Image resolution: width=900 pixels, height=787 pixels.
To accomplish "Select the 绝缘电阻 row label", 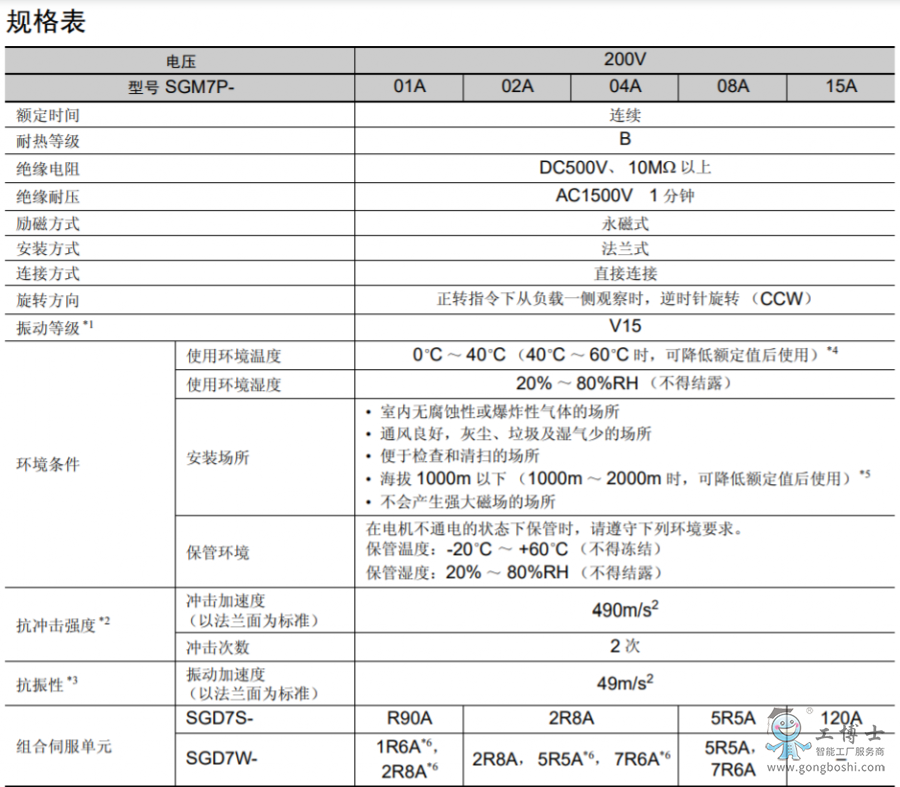I will pyautogui.click(x=48, y=169).
